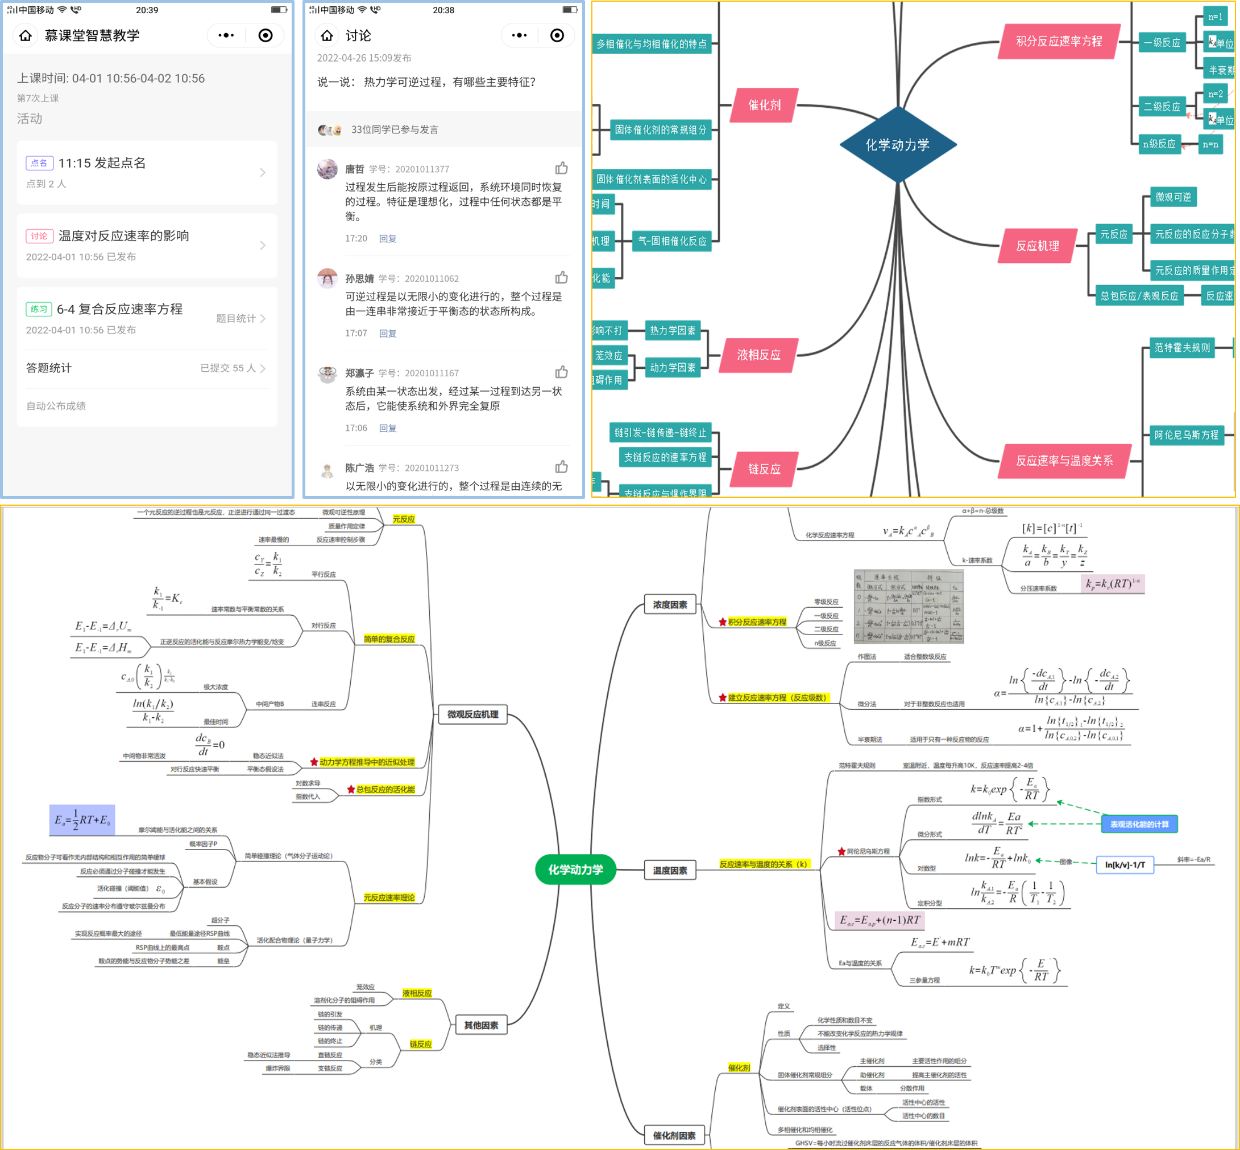Expand the 11:15 发起点名 row chevron

coord(263,172)
